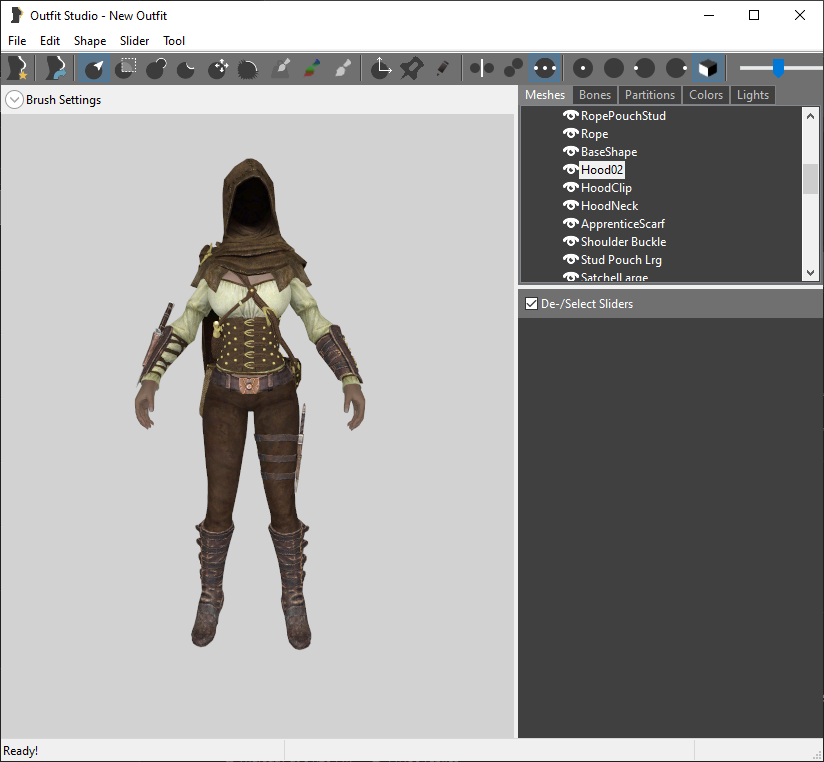The height and width of the screenshot is (762, 824).
Task: Click the plain sphere view icon
Action: (x=614, y=68)
